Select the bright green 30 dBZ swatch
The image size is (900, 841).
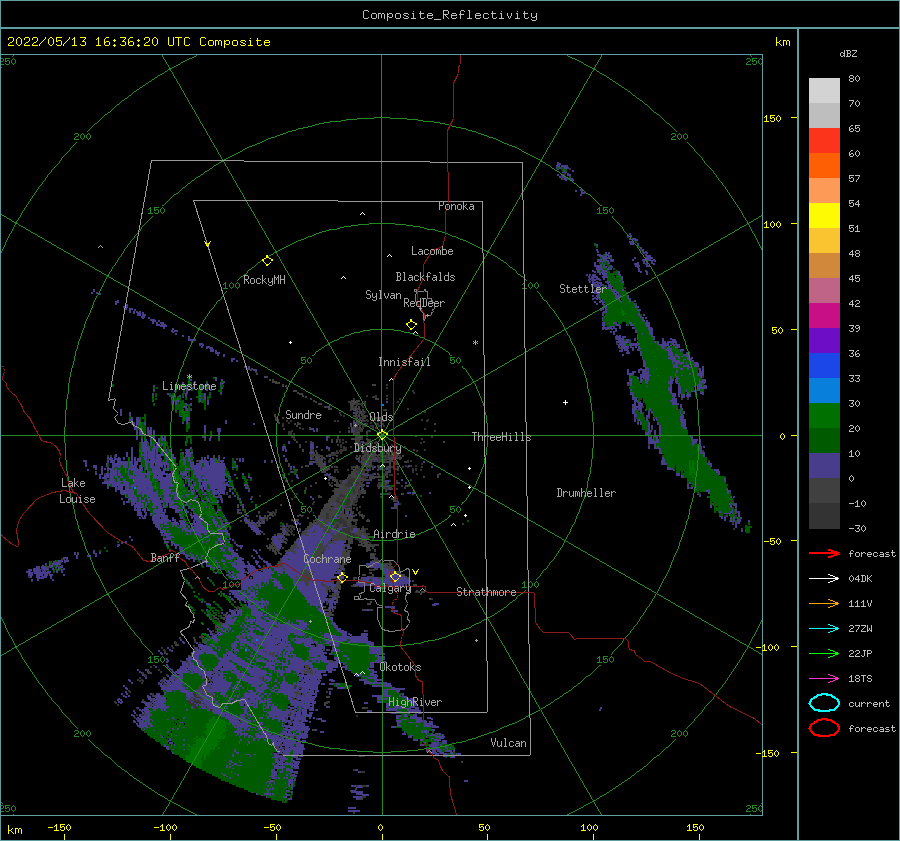824,416
